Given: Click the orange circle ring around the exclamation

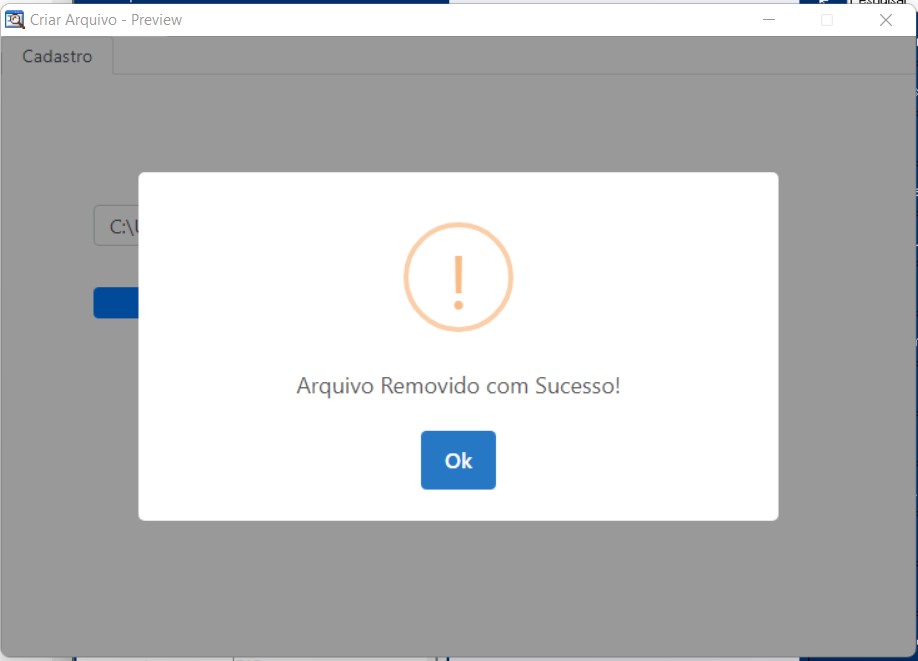Looking at the screenshot, I should (x=407, y=278).
